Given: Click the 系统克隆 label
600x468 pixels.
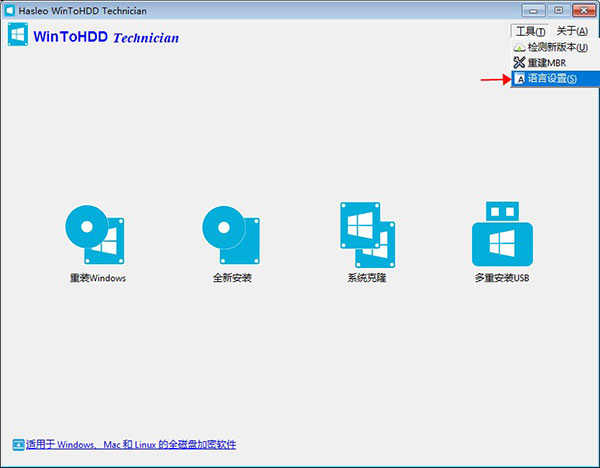Looking at the screenshot, I should pyautogui.click(x=367, y=278).
